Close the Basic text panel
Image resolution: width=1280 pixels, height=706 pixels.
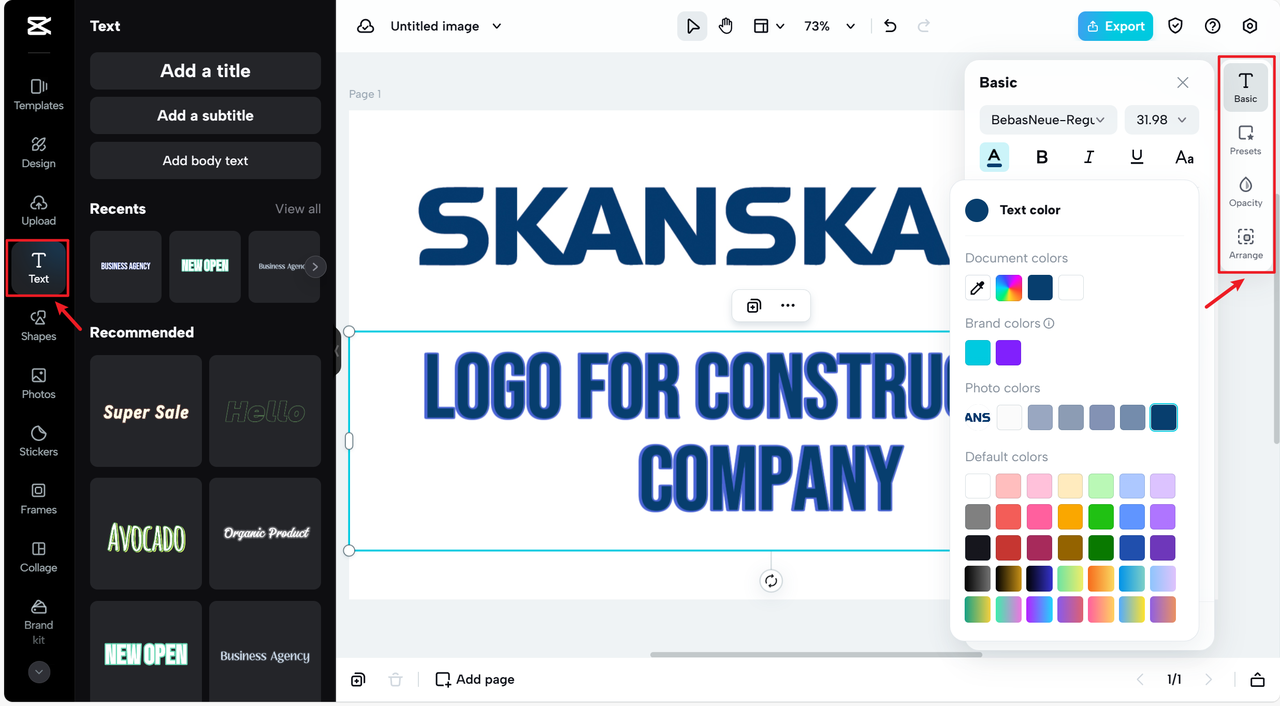[x=1183, y=83]
